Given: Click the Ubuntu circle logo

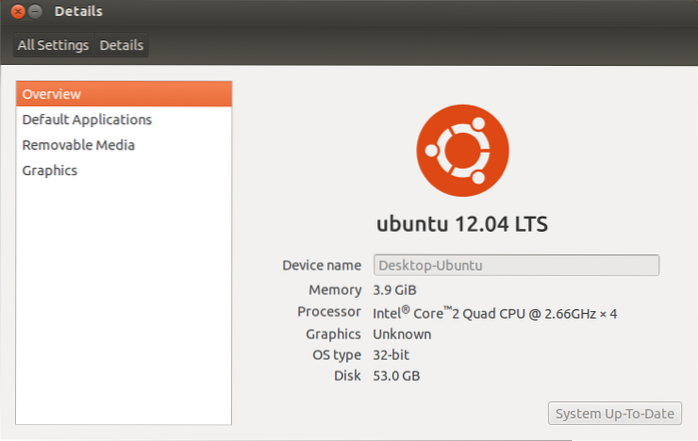Looking at the screenshot, I should coord(462,150).
